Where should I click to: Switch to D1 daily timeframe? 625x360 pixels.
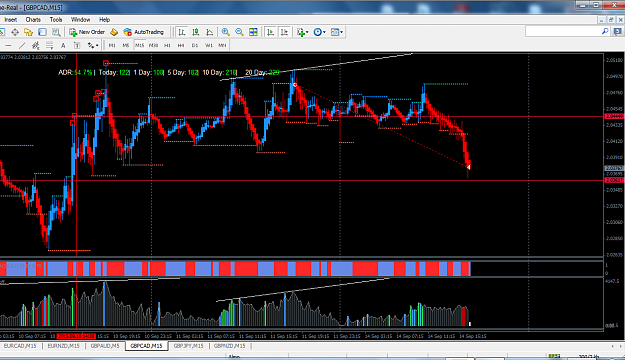[x=195, y=45]
